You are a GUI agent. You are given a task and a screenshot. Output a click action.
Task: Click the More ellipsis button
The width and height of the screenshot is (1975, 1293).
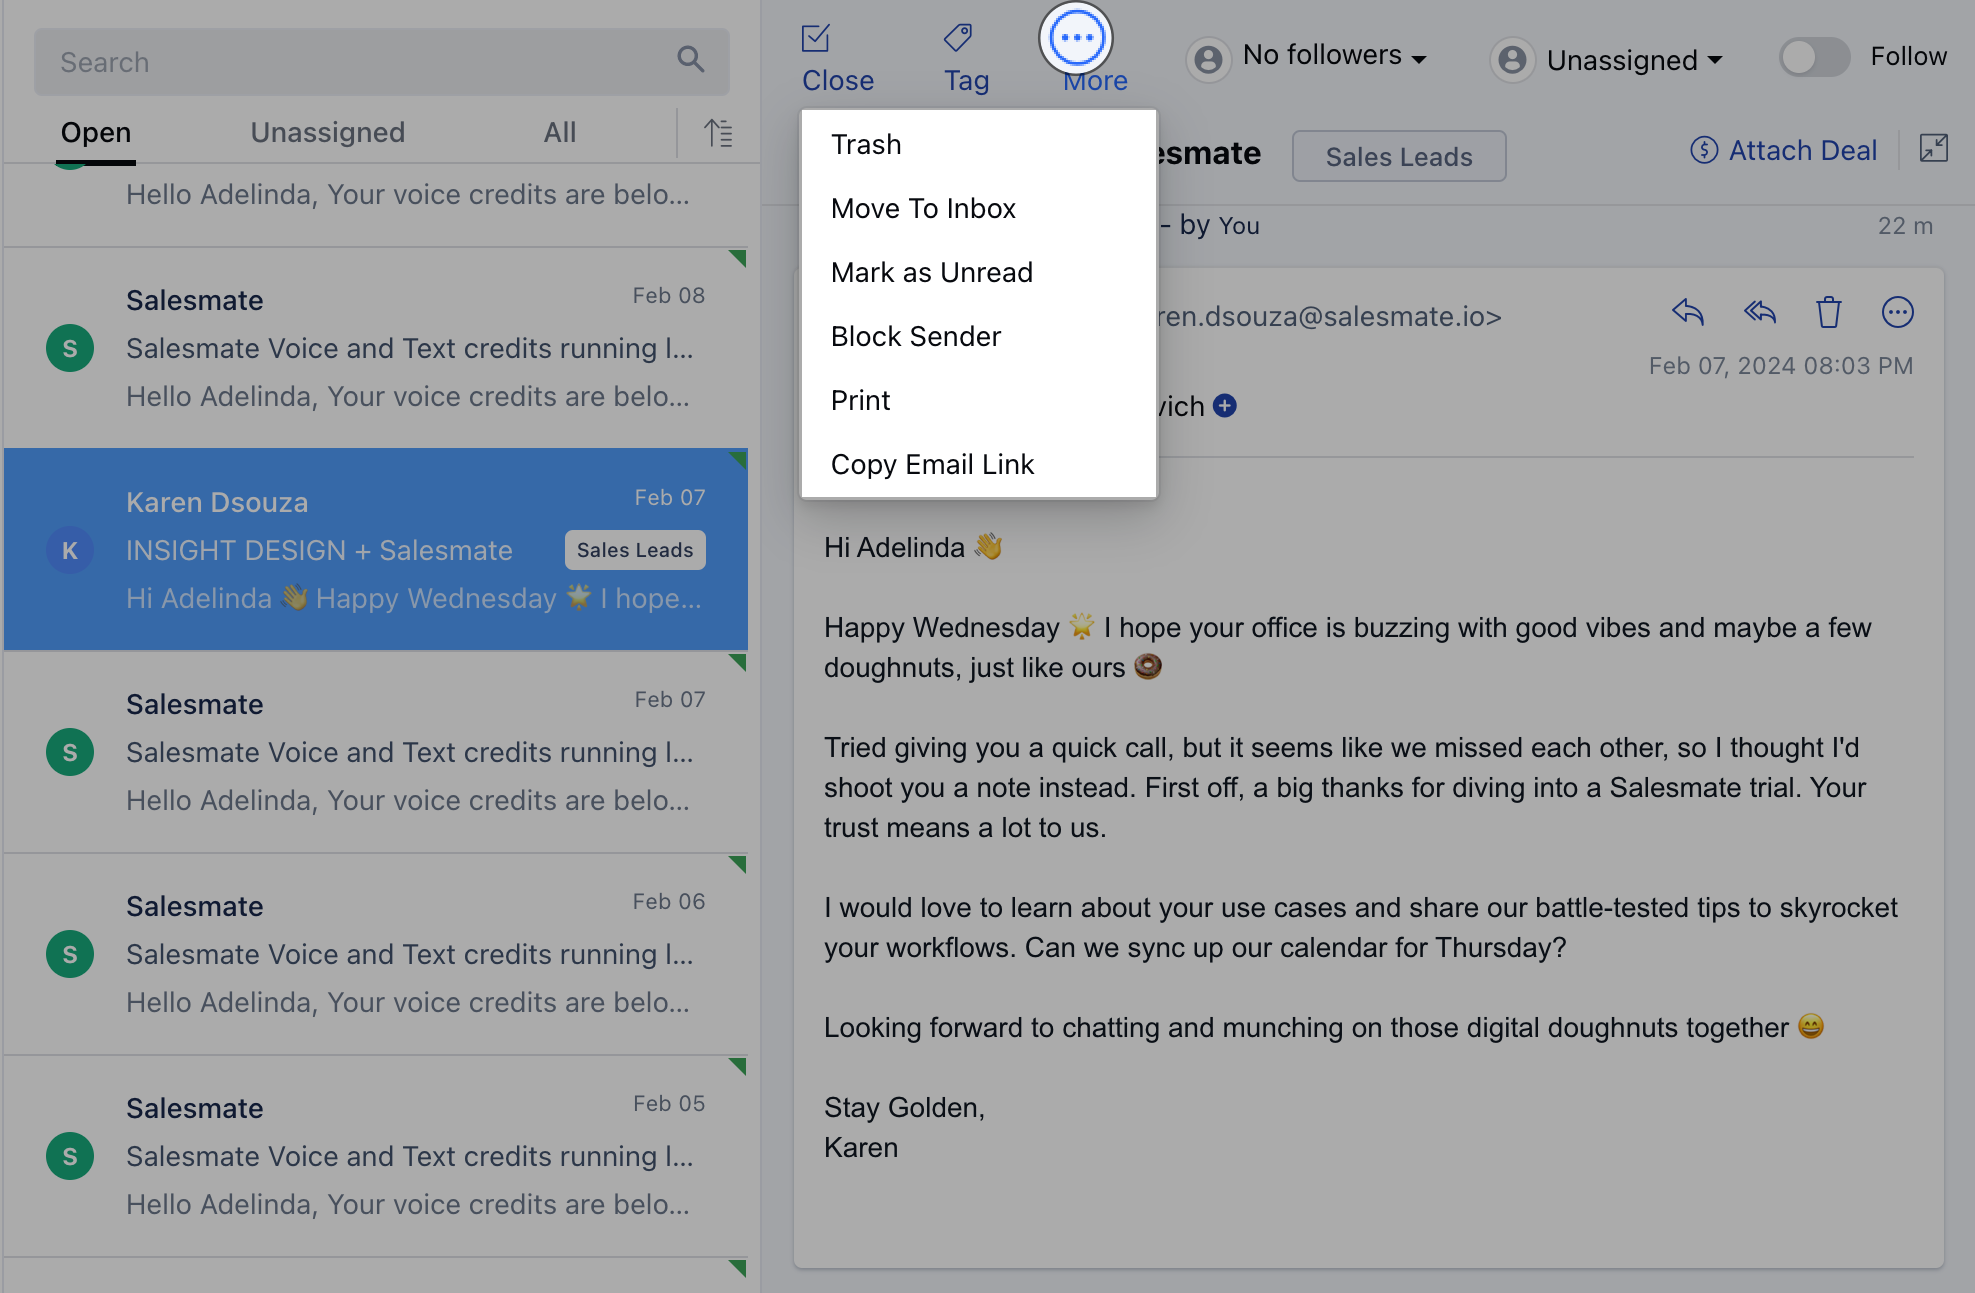click(x=1076, y=39)
